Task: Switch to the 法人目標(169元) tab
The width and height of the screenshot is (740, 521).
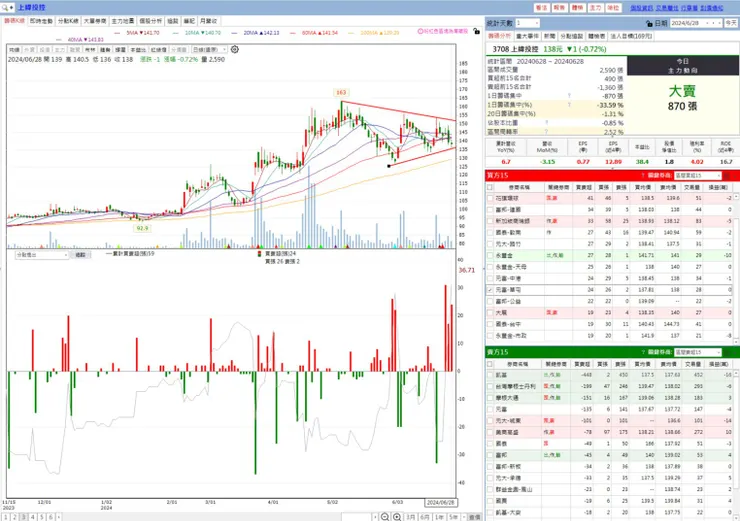Action: (631, 36)
